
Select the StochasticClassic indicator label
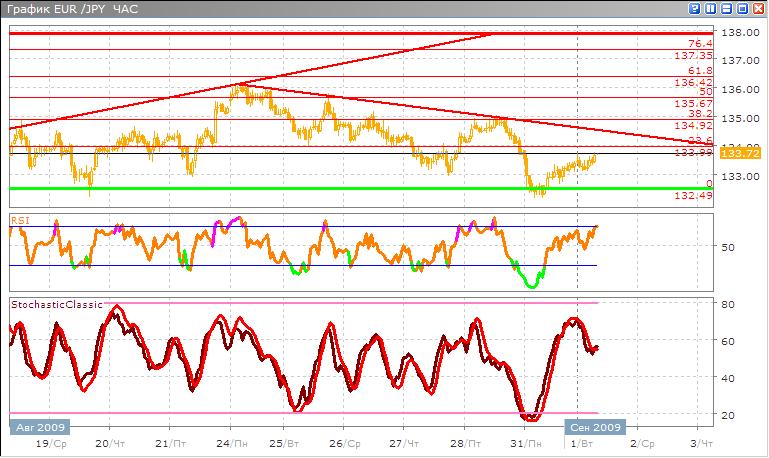coord(56,303)
